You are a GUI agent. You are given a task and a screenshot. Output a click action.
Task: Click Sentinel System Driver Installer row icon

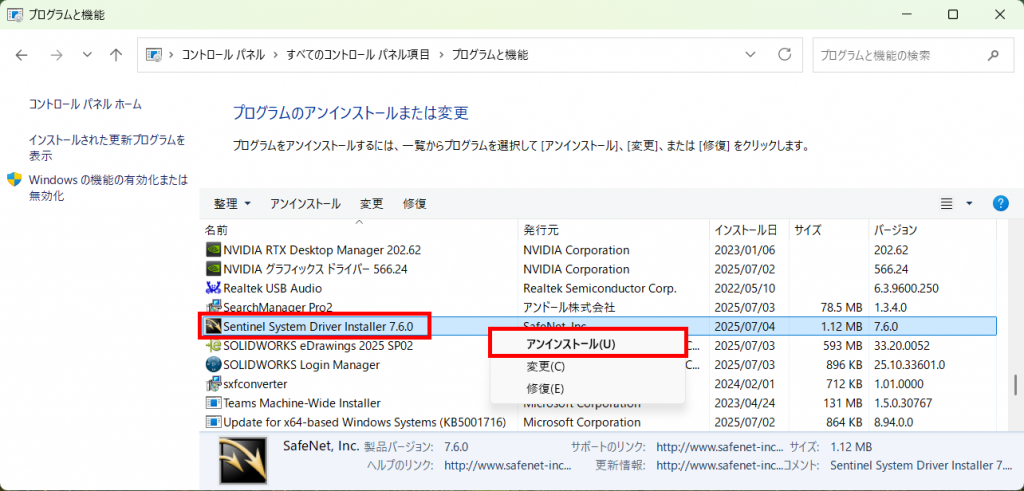coord(213,326)
